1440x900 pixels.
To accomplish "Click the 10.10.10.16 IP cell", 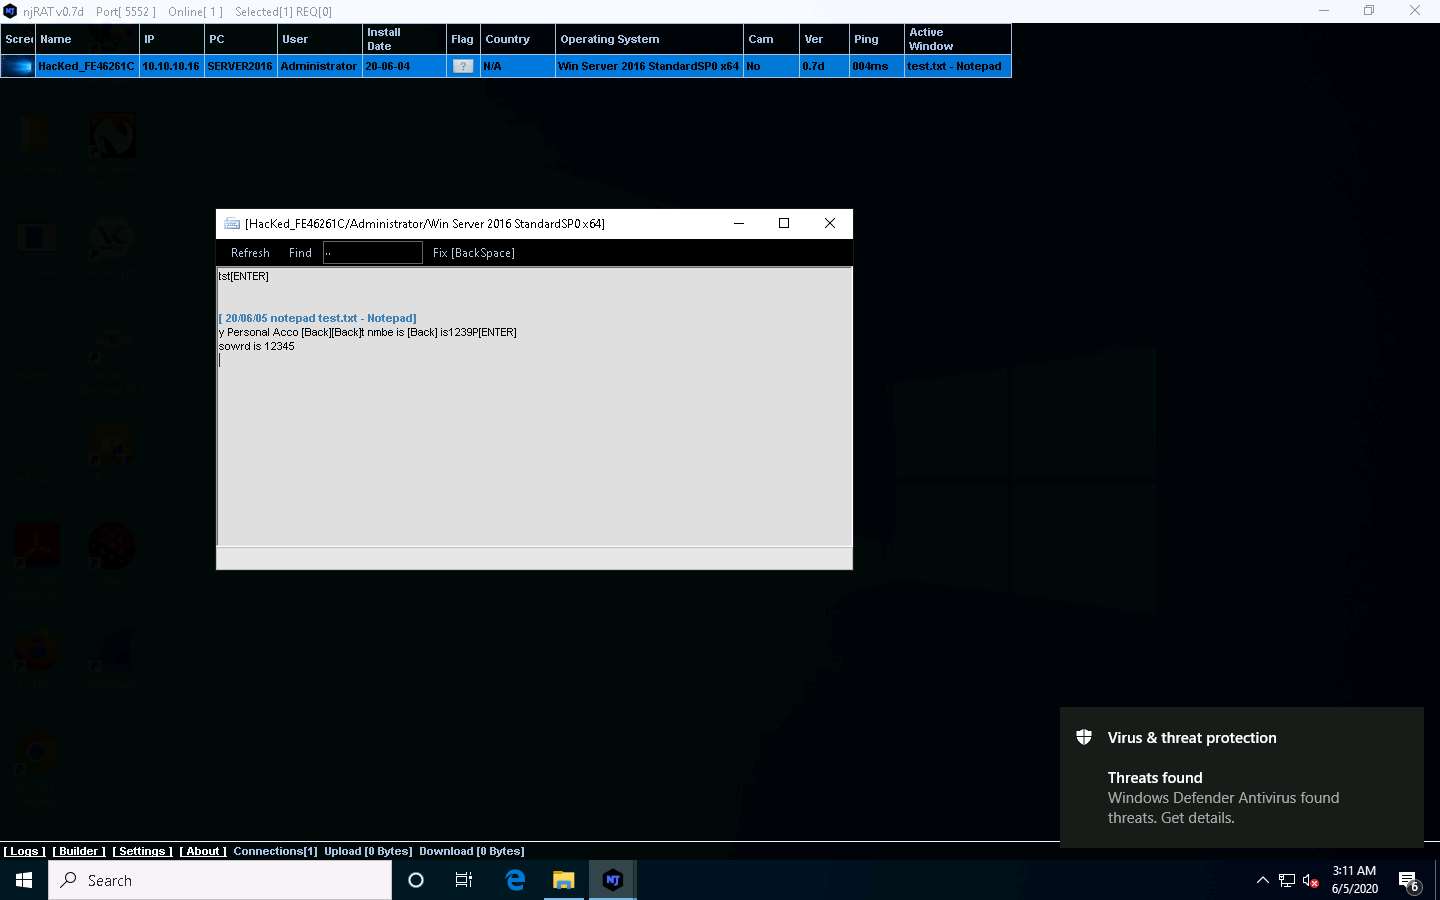I will tap(171, 66).
